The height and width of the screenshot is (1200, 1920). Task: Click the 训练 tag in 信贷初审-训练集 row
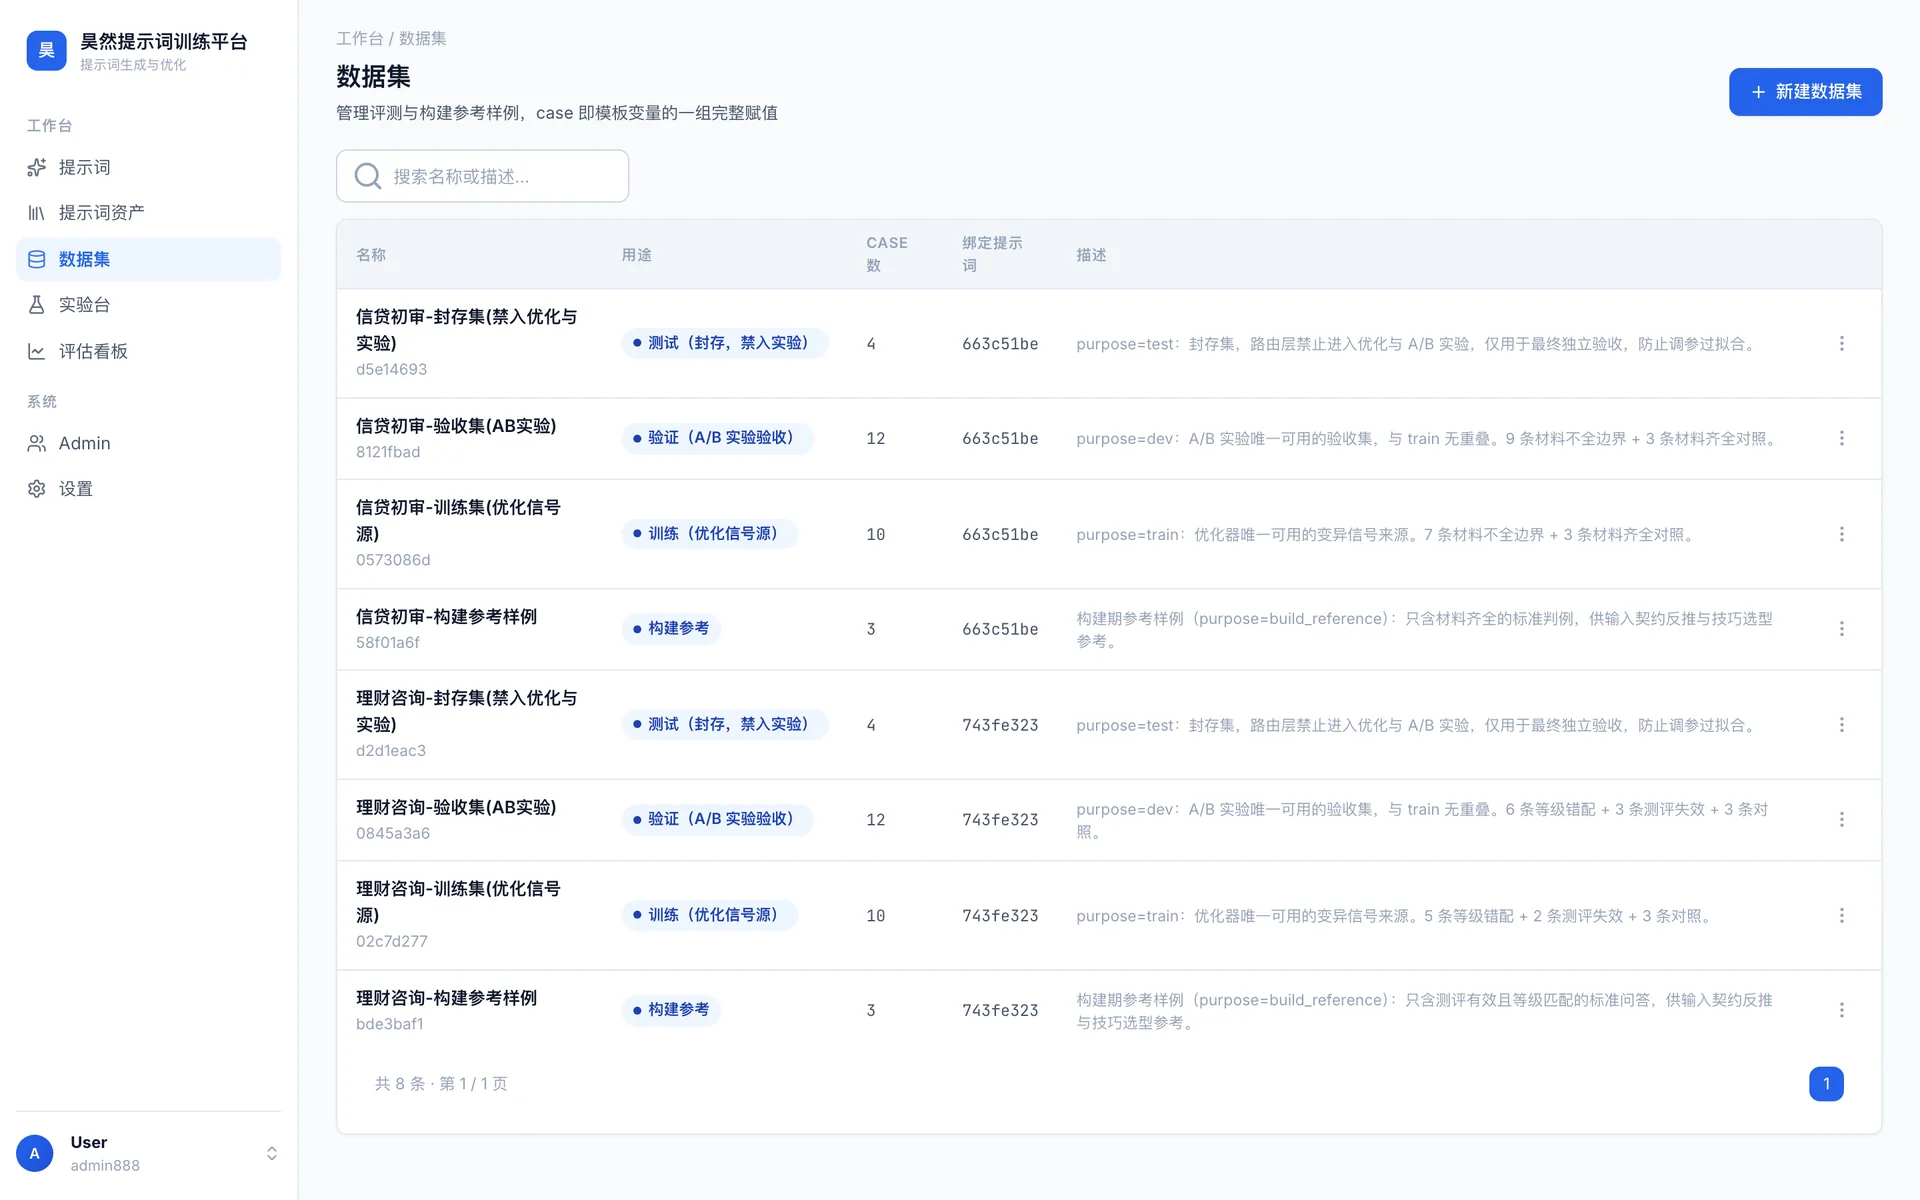click(709, 534)
